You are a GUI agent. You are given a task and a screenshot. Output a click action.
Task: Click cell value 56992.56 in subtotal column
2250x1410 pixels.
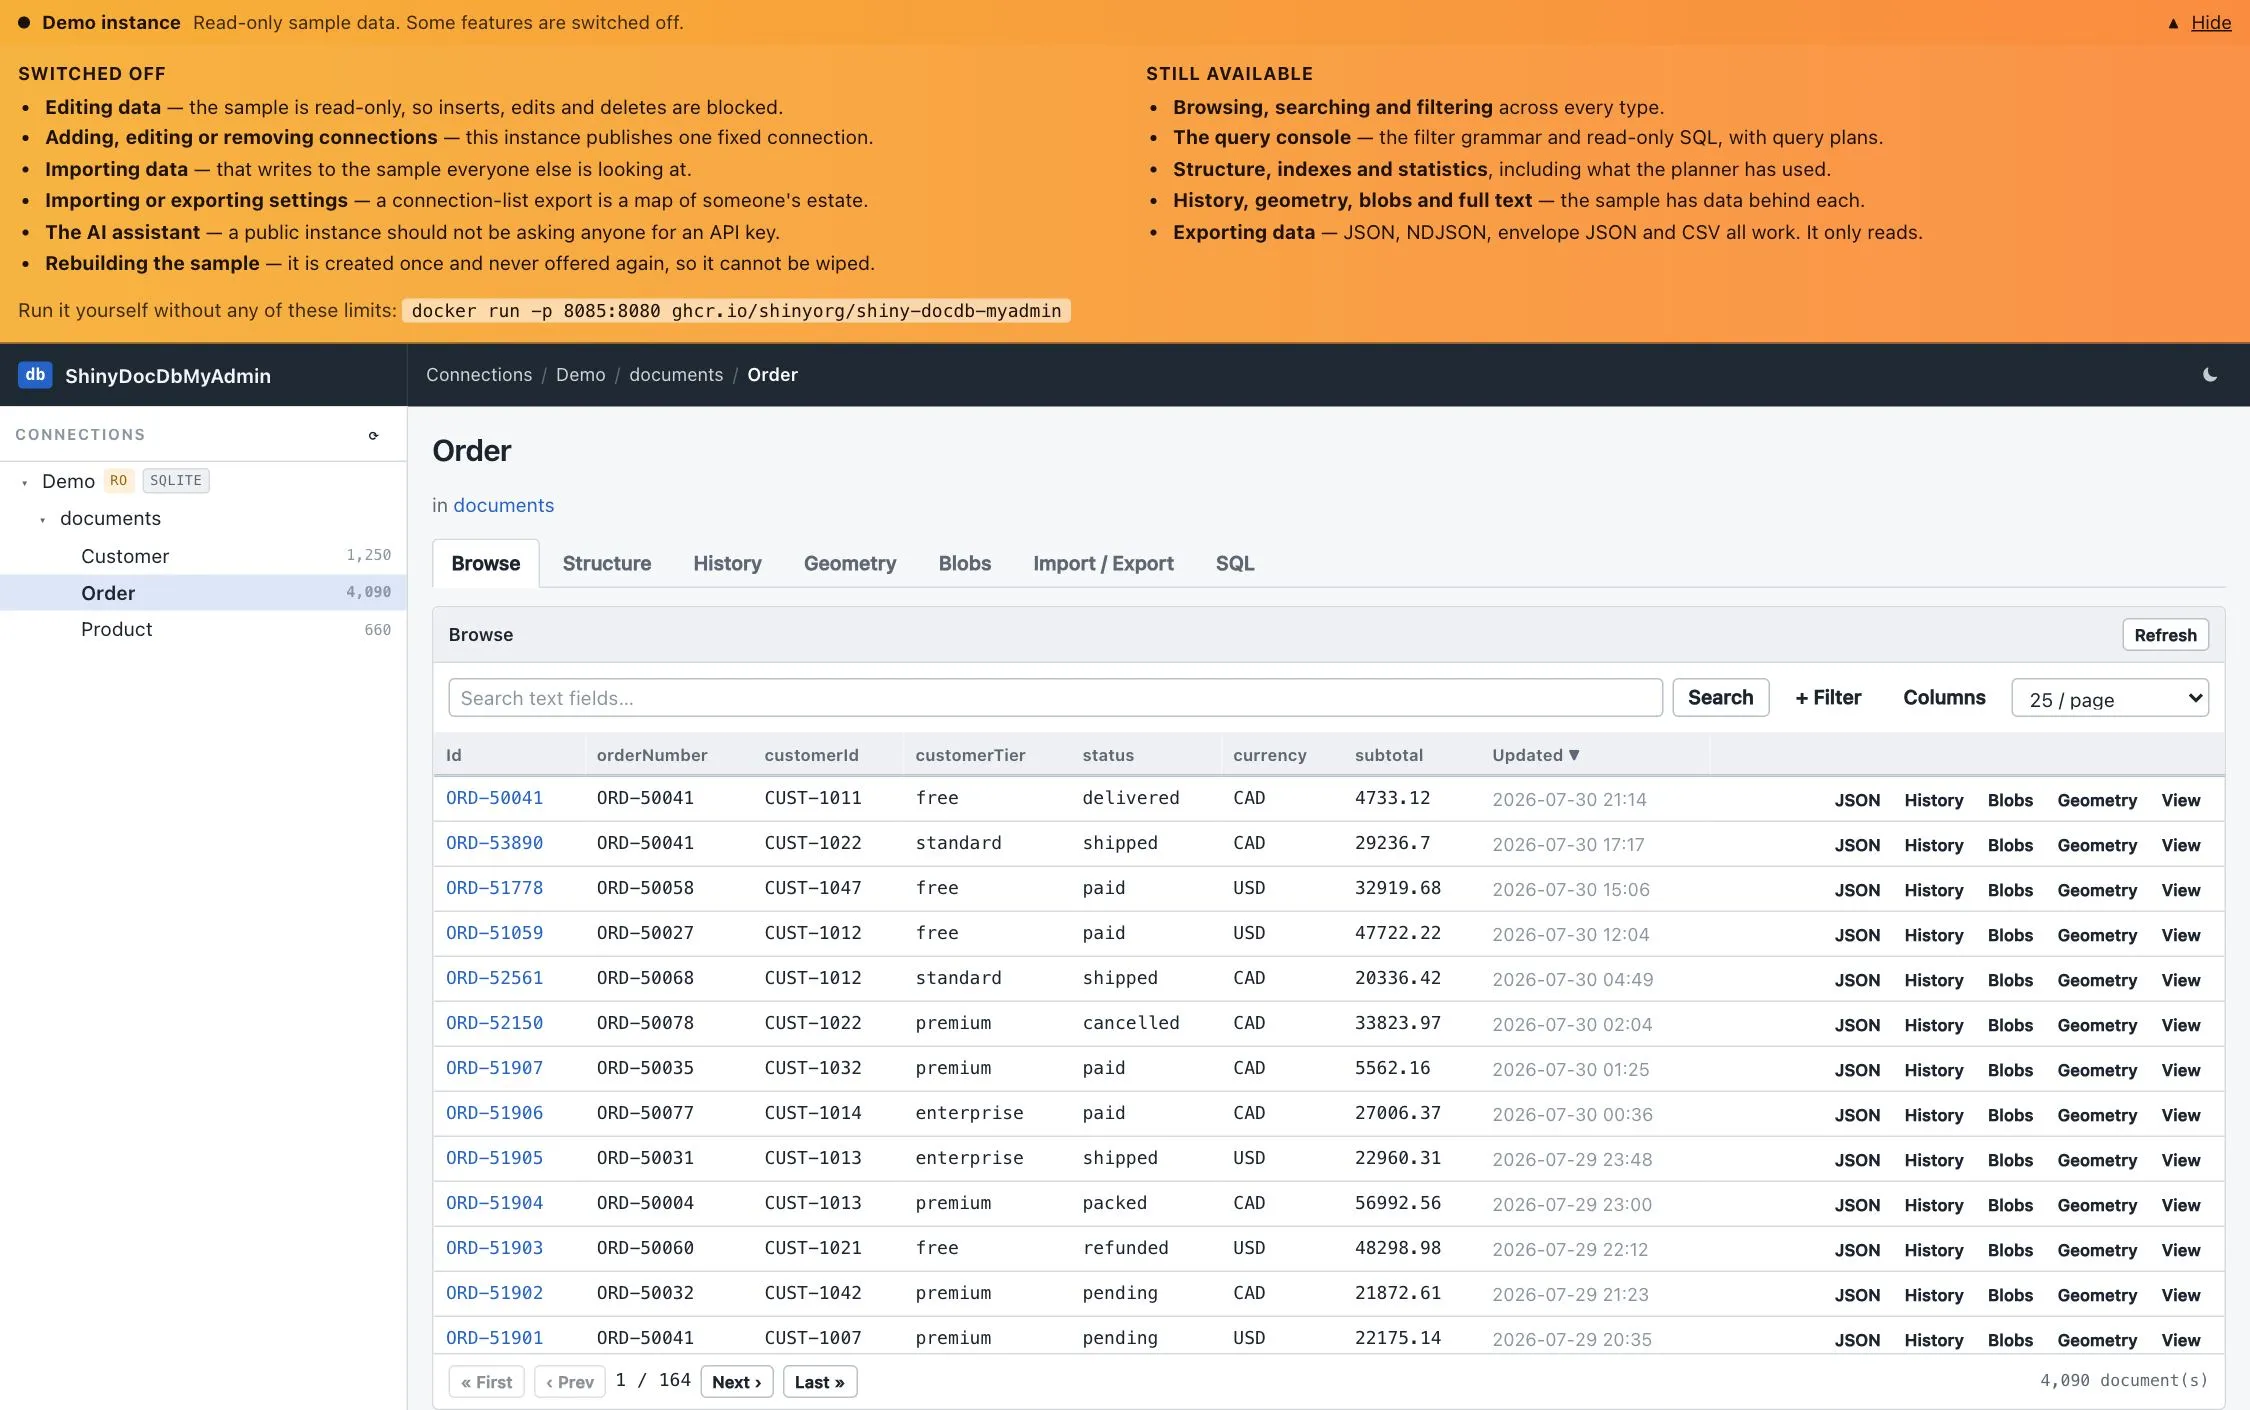pos(1398,1203)
